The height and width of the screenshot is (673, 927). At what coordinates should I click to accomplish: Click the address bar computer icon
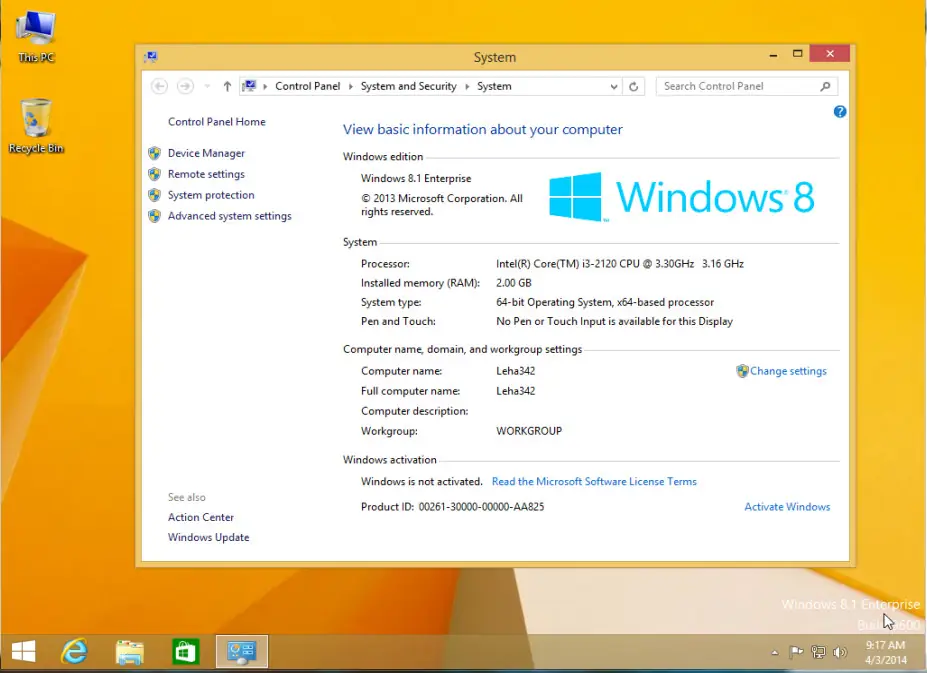point(249,86)
